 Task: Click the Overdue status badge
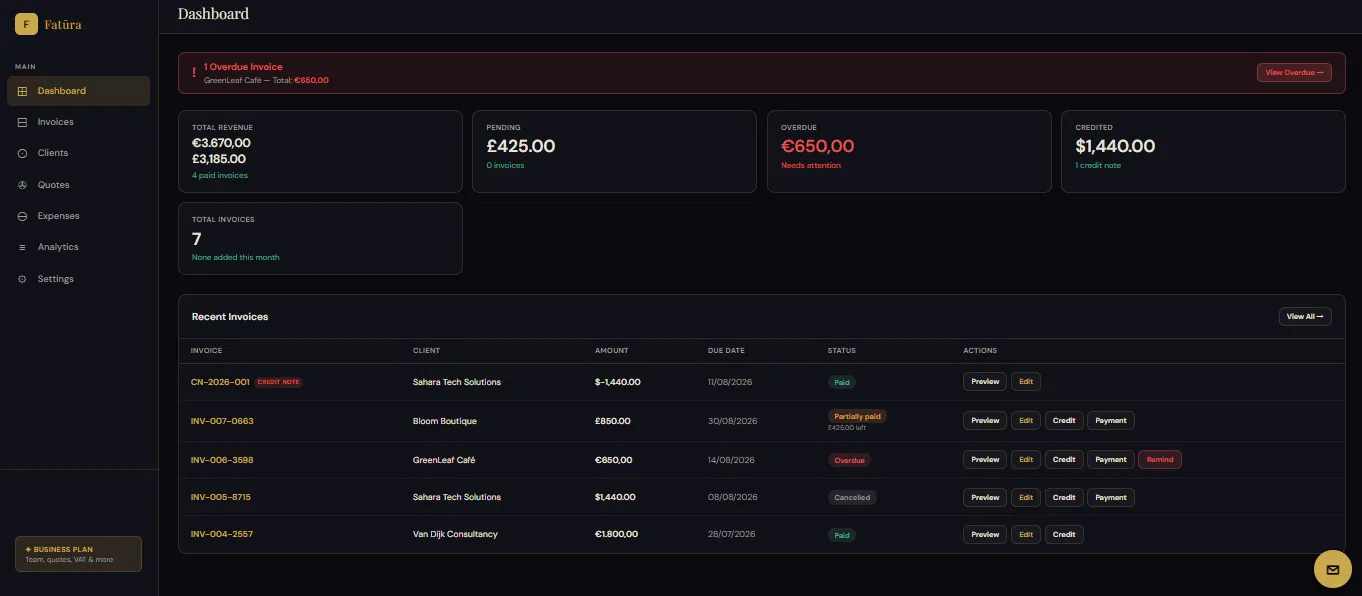(849, 460)
